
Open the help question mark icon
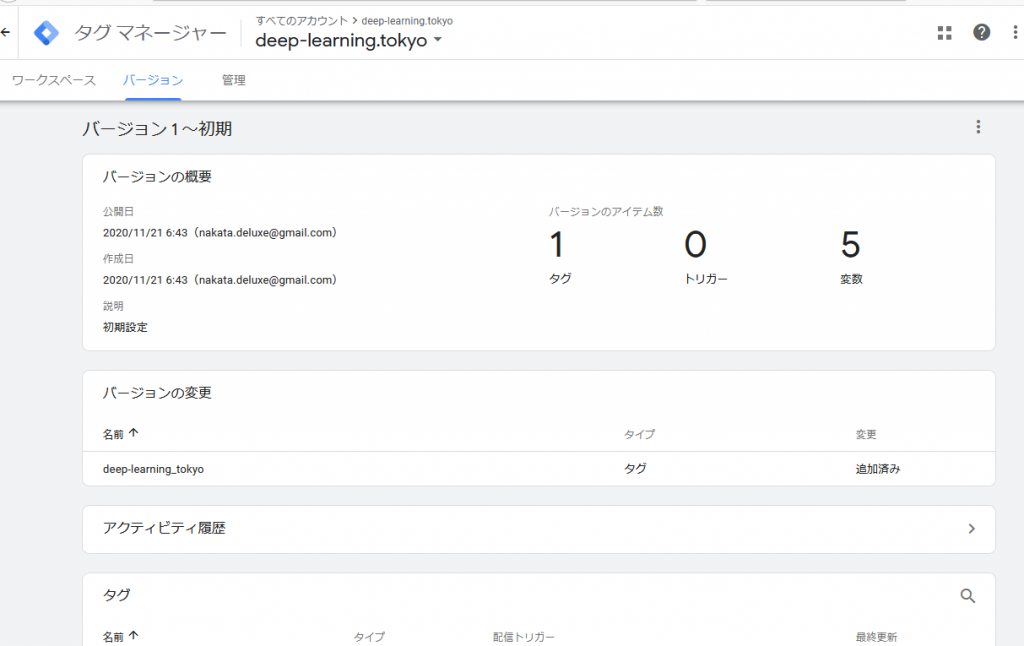coord(981,32)
